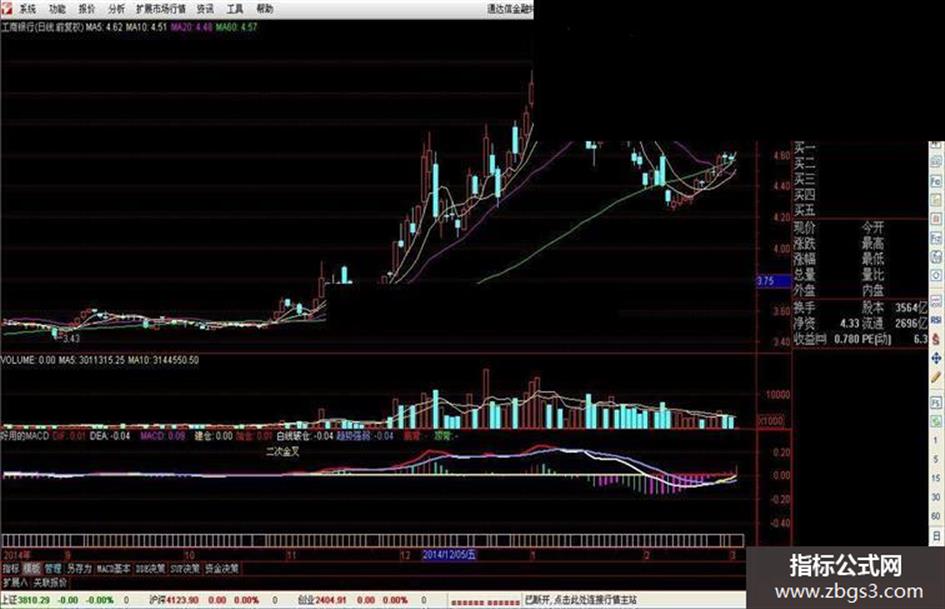
Task: Click the 现价 field label
Action: tap(805, 228)
